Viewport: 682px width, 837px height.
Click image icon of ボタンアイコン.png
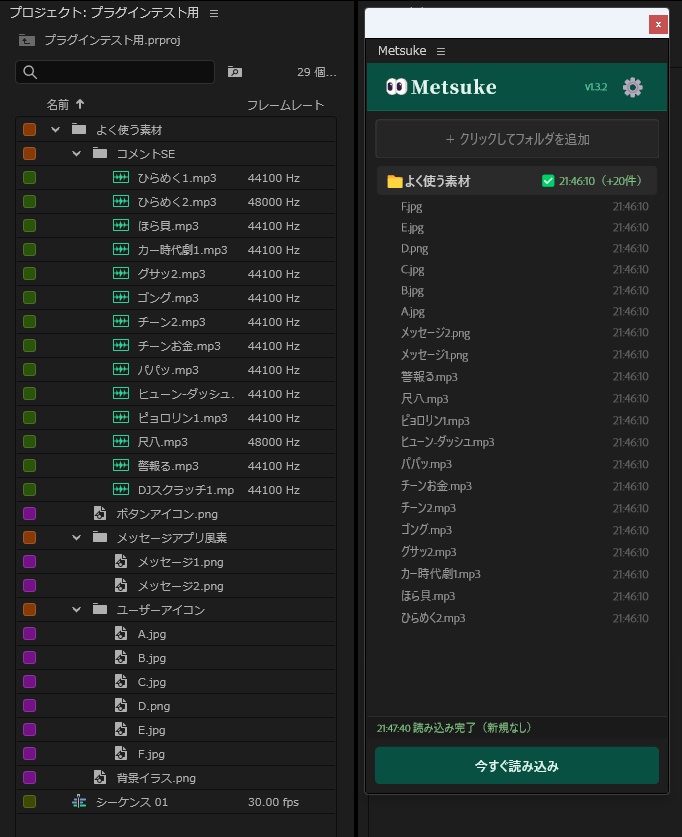point(100,514)
